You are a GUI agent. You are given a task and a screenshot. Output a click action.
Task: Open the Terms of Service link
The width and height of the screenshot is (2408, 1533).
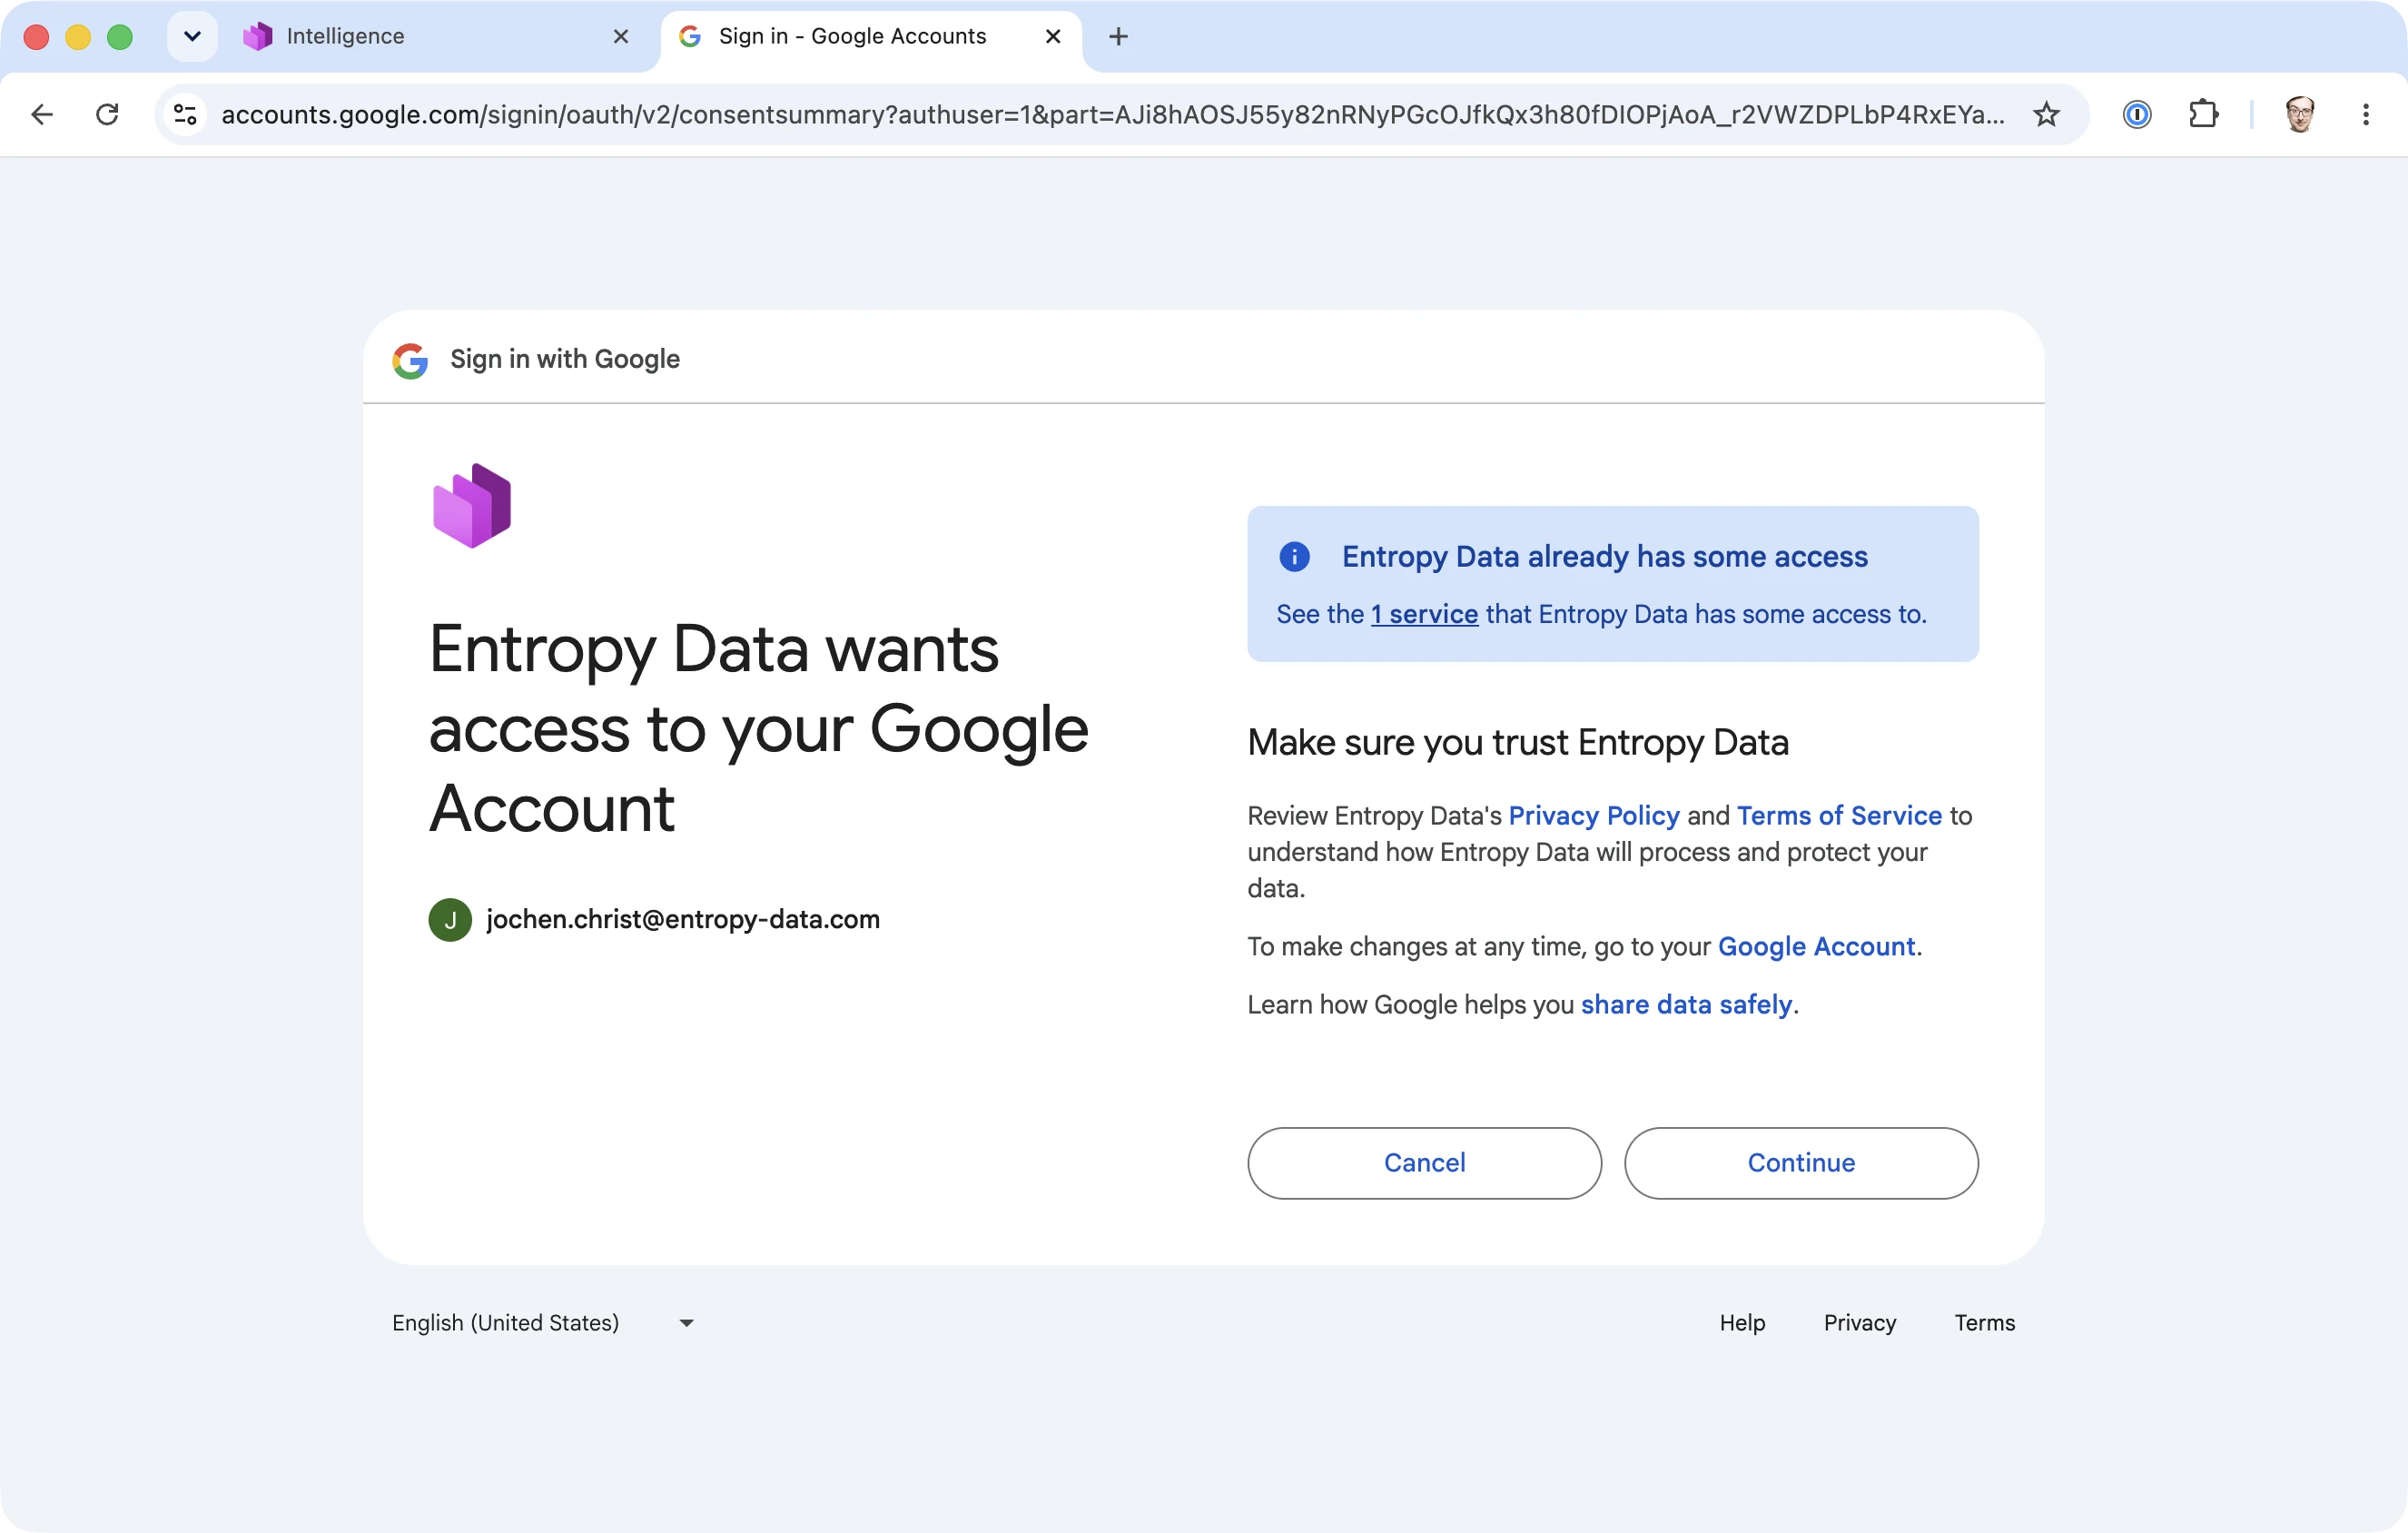[x=1839, y=816]
